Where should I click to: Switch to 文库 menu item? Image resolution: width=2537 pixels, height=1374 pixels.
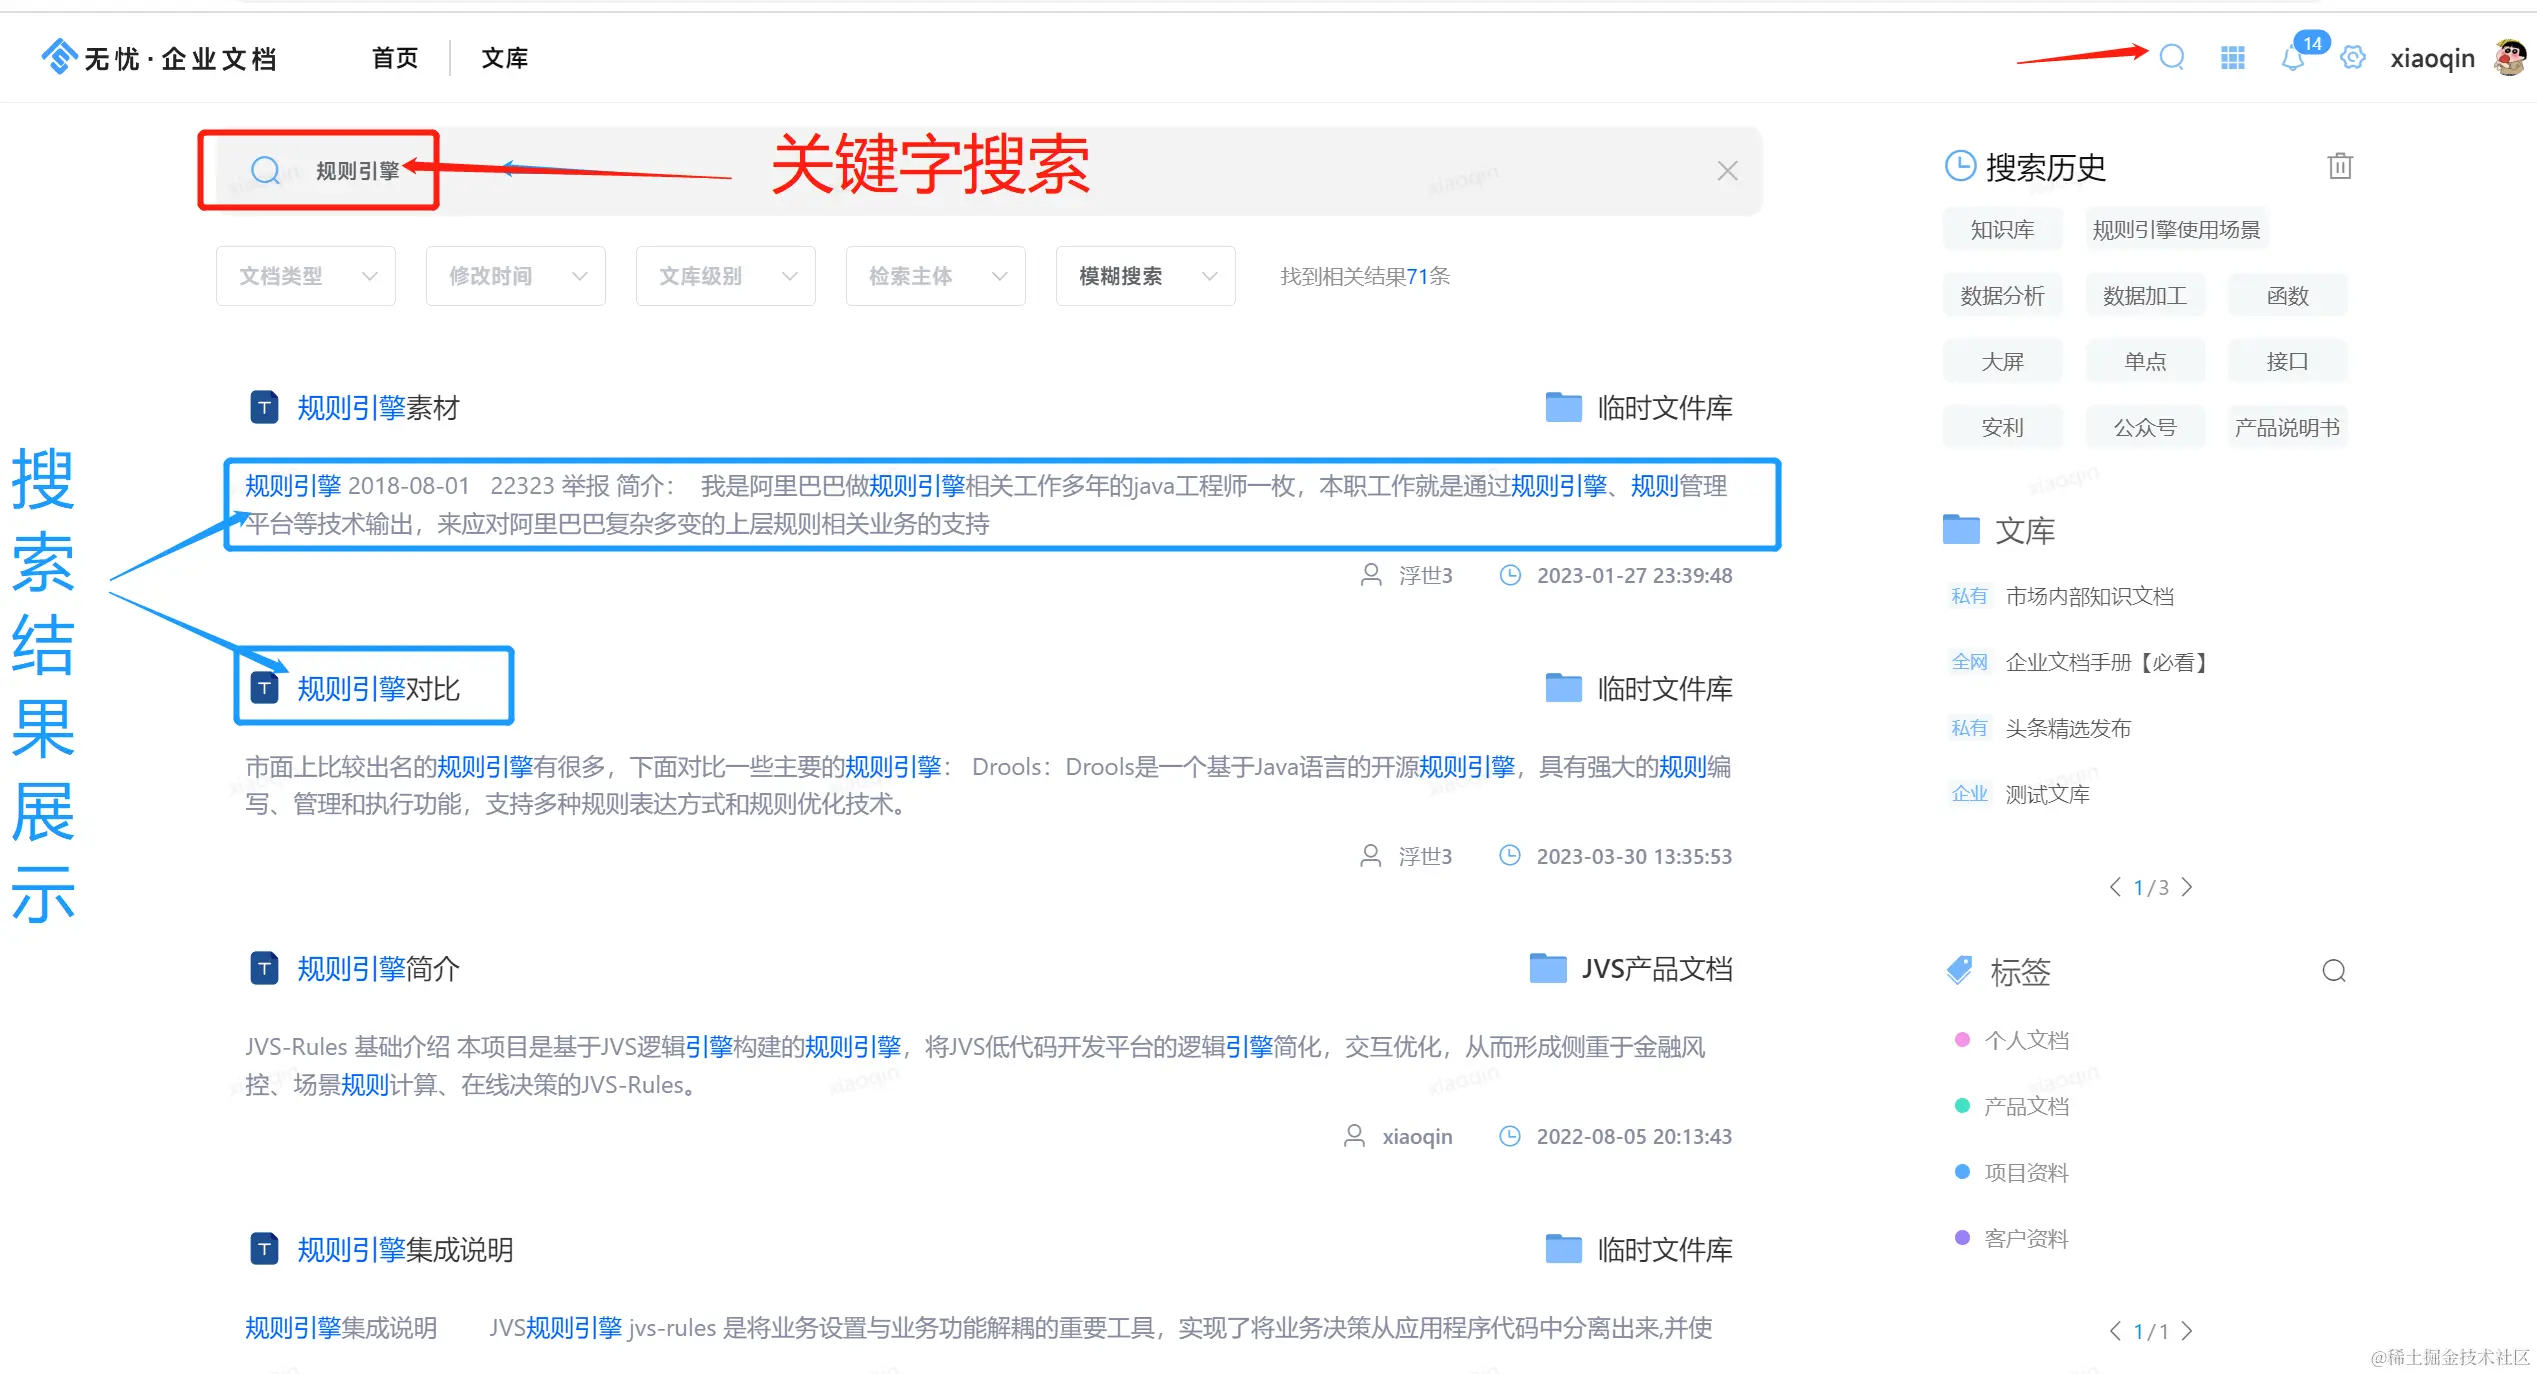(505, 58)
